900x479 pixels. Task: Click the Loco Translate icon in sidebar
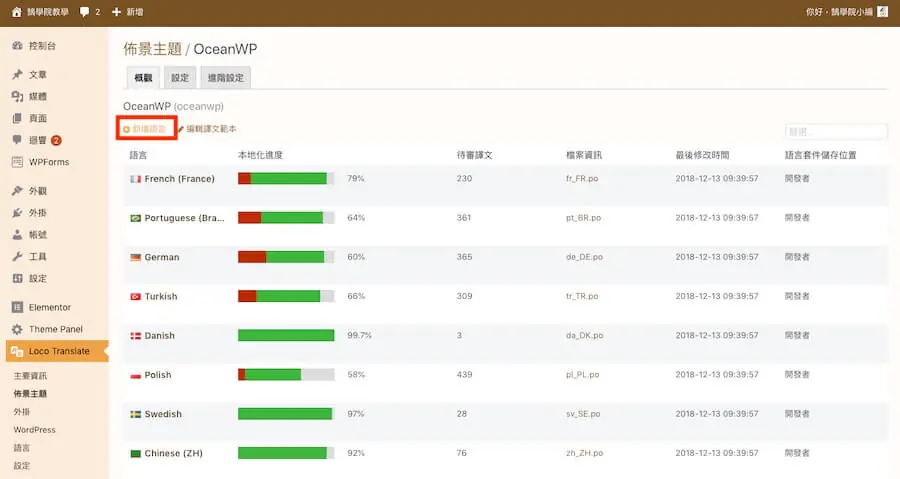[17, 351]
